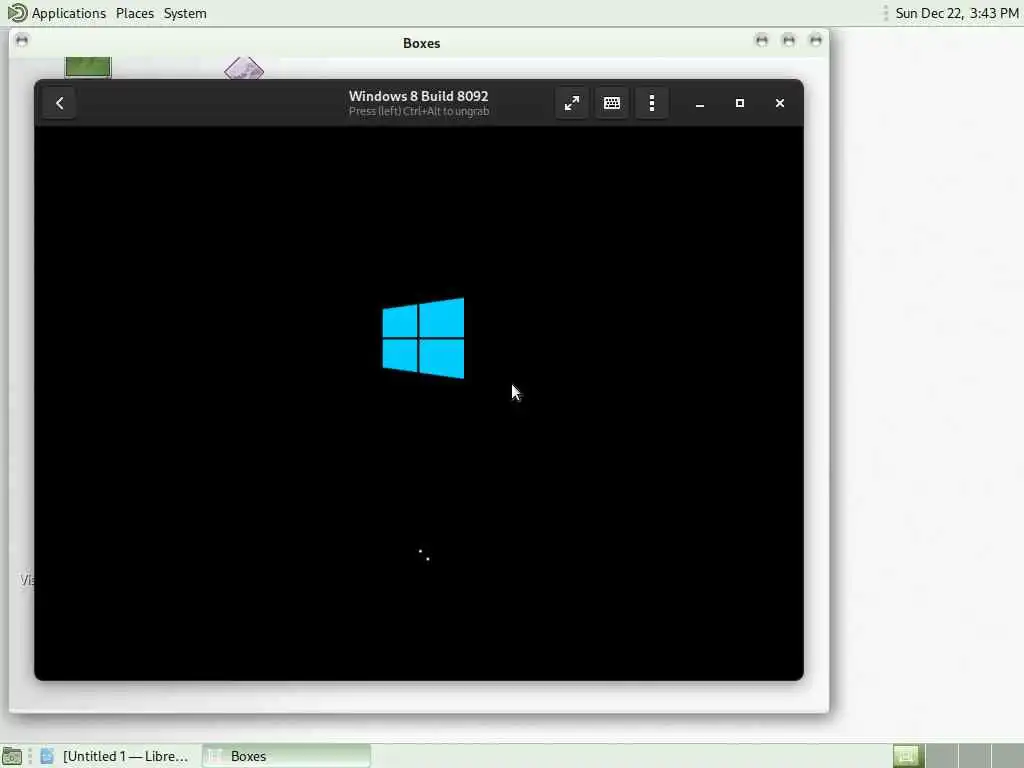The height and width of the screenshot is (768, 1024).
Task: Enter fullscreen mode for the Windows 8 box
Action: (x=571, y=103)
